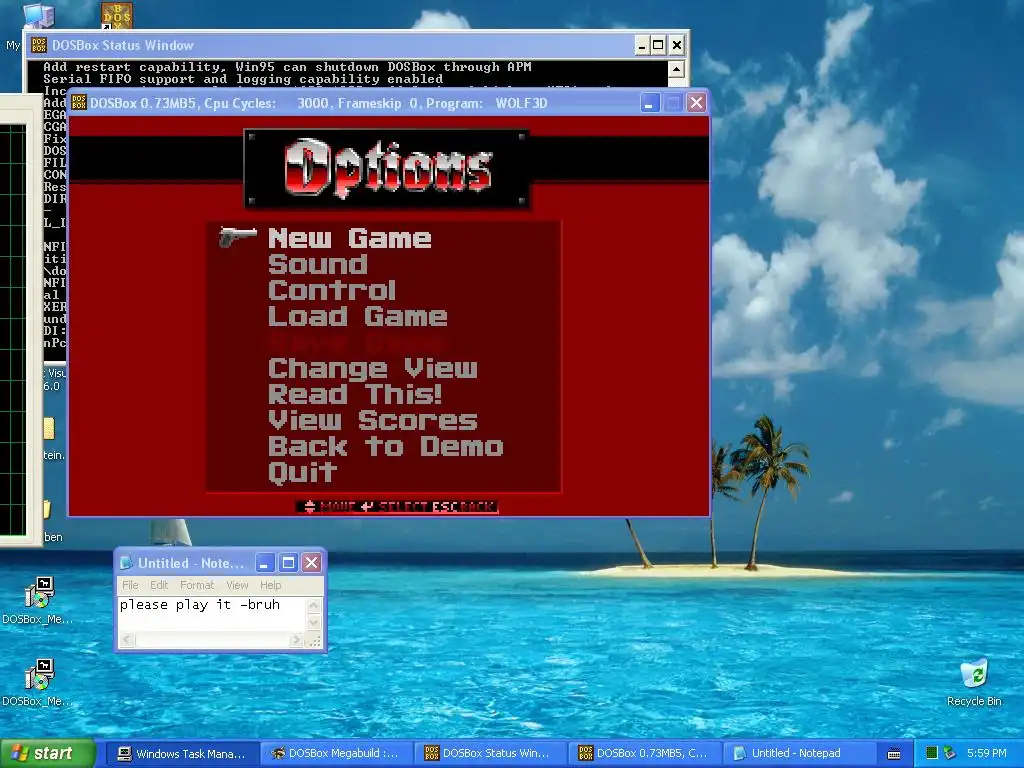1024x768 pixels.
Task: Select New Game in Wolf3D options menu
Action: pos(349,238)
